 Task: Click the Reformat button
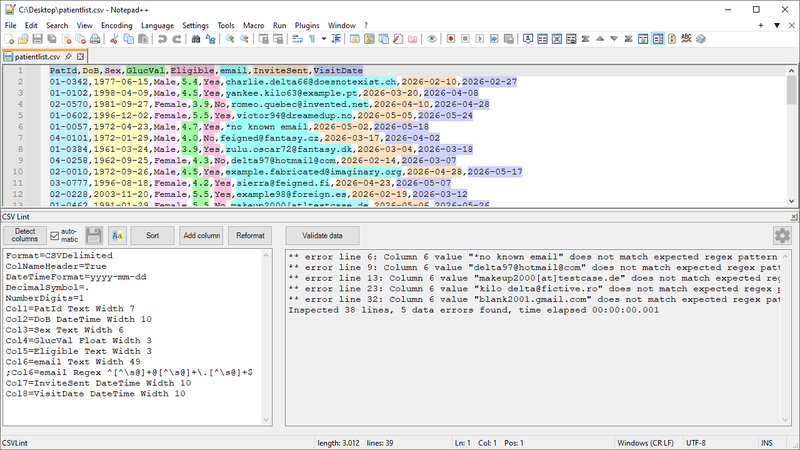tap(250, 236)
